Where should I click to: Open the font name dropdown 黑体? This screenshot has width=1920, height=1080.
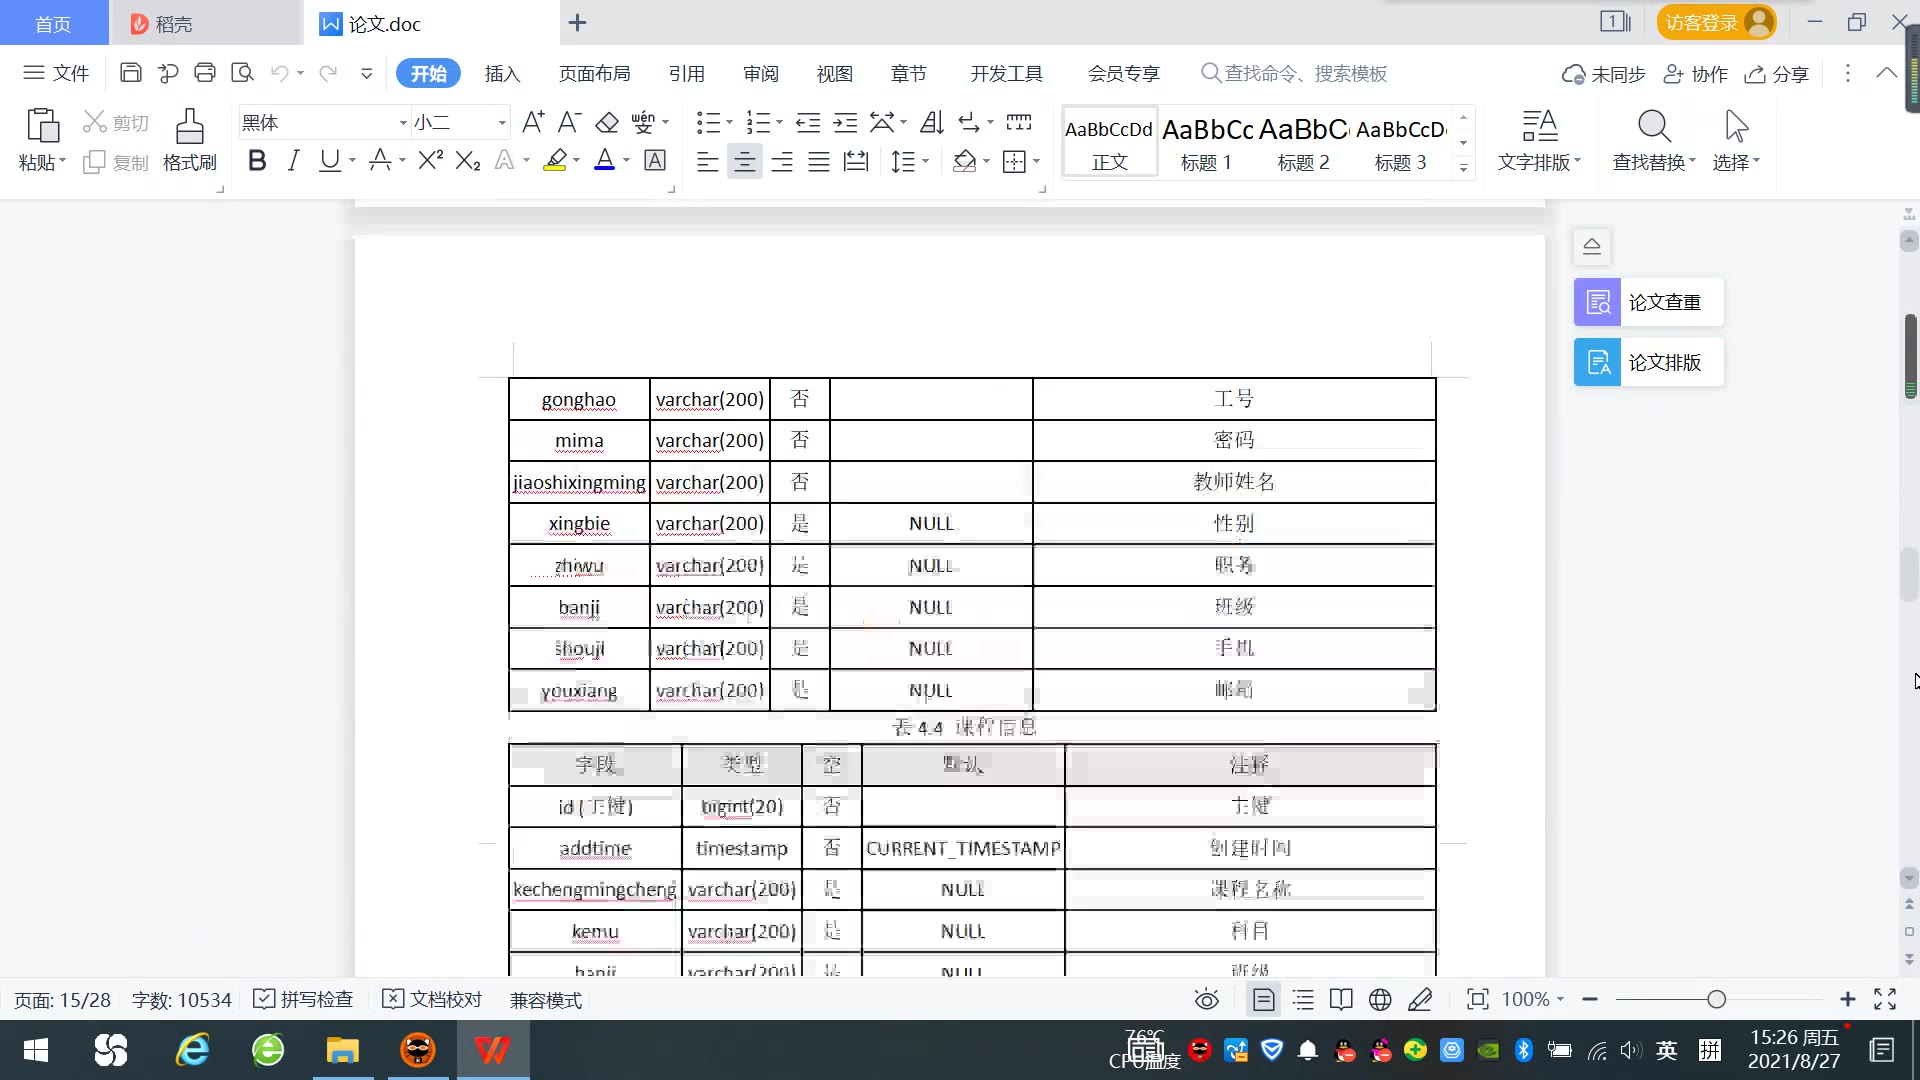pyautogui.click(x=403, y=122)
